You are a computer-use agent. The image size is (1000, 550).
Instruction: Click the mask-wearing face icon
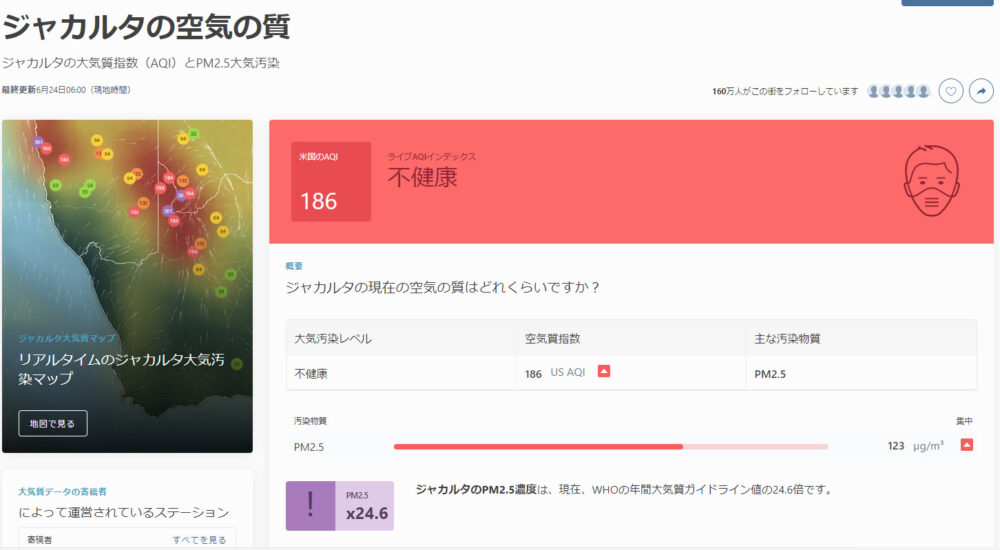point(931,181)
